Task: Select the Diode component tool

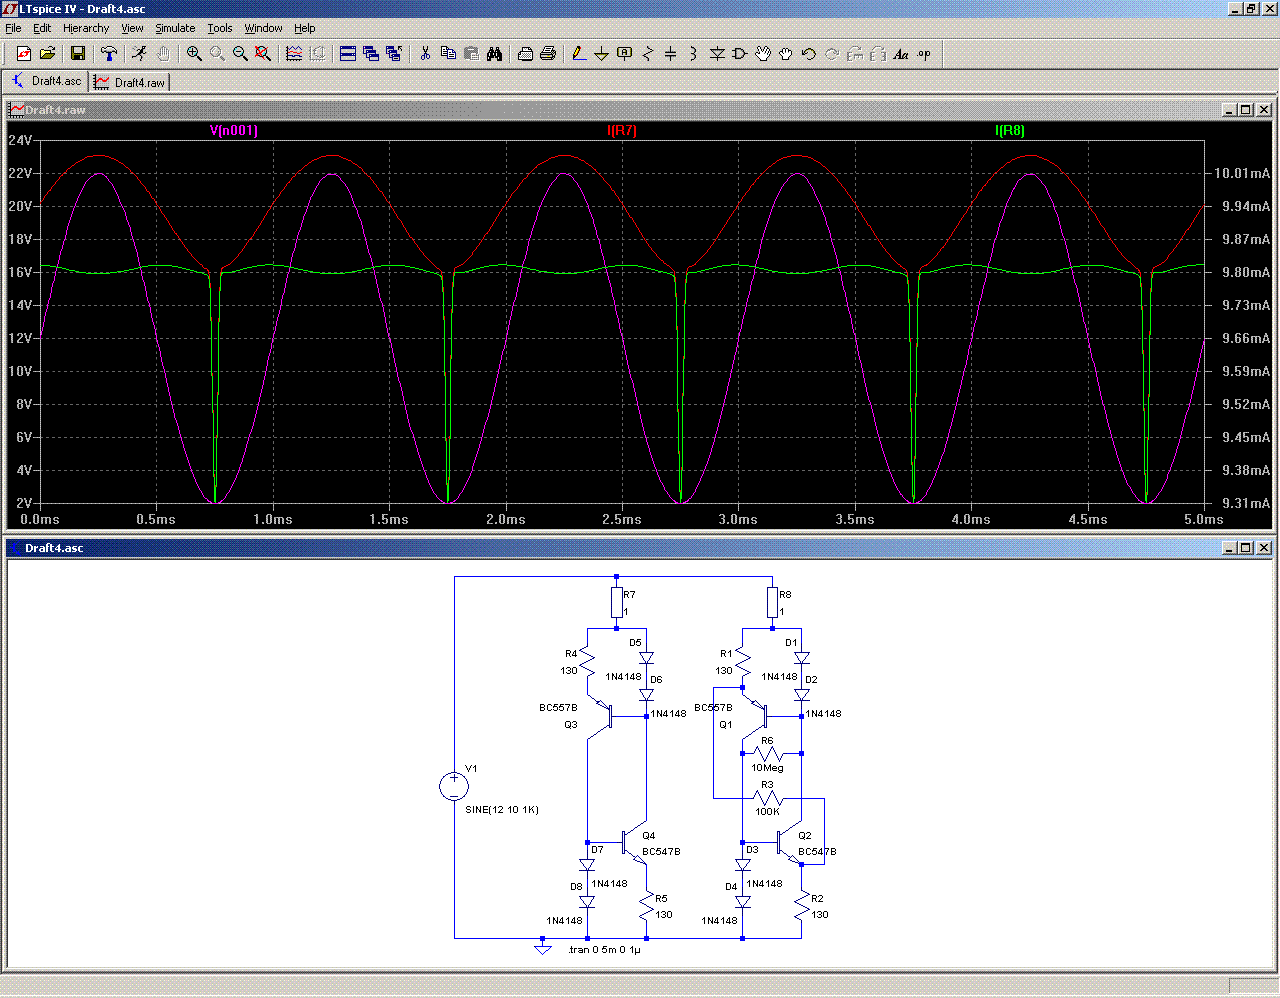Action: 717,54
